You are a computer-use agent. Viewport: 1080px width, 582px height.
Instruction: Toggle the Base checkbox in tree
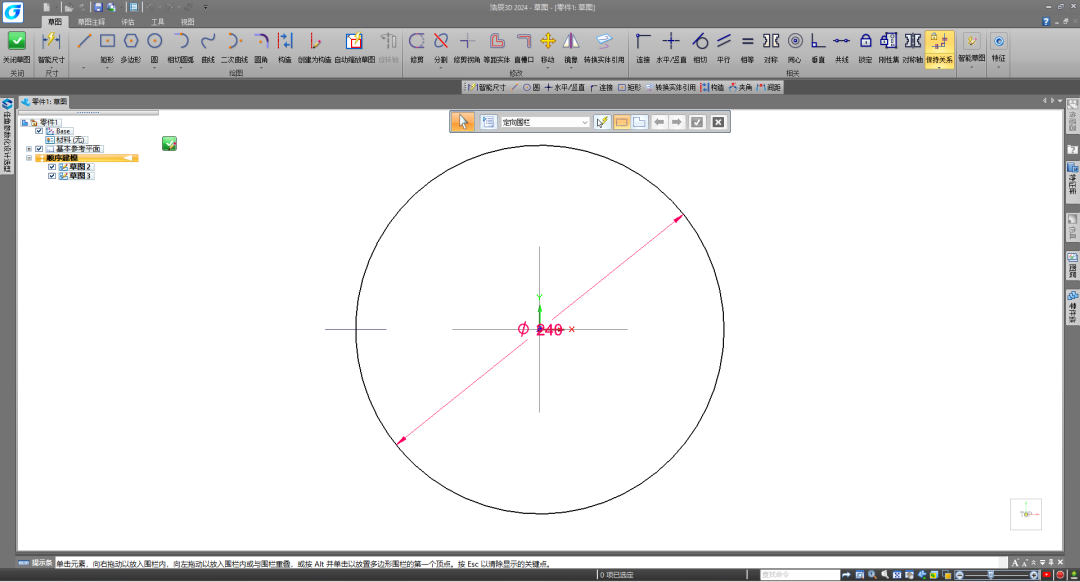pos(39,131)
